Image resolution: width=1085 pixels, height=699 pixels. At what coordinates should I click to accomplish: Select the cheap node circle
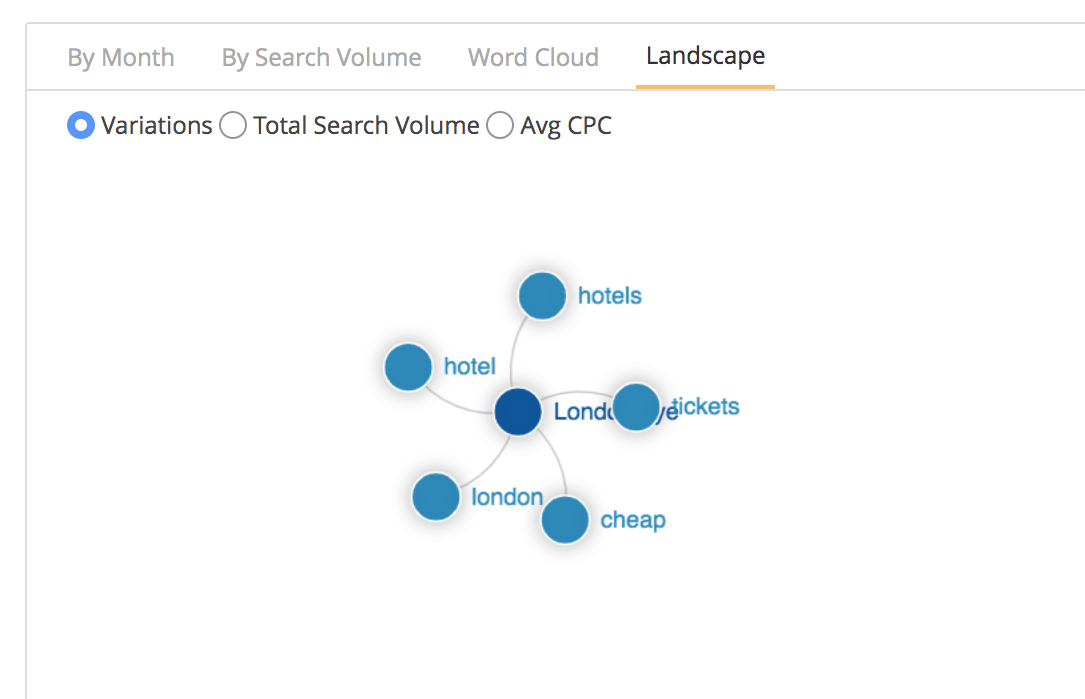pos(565,520)
